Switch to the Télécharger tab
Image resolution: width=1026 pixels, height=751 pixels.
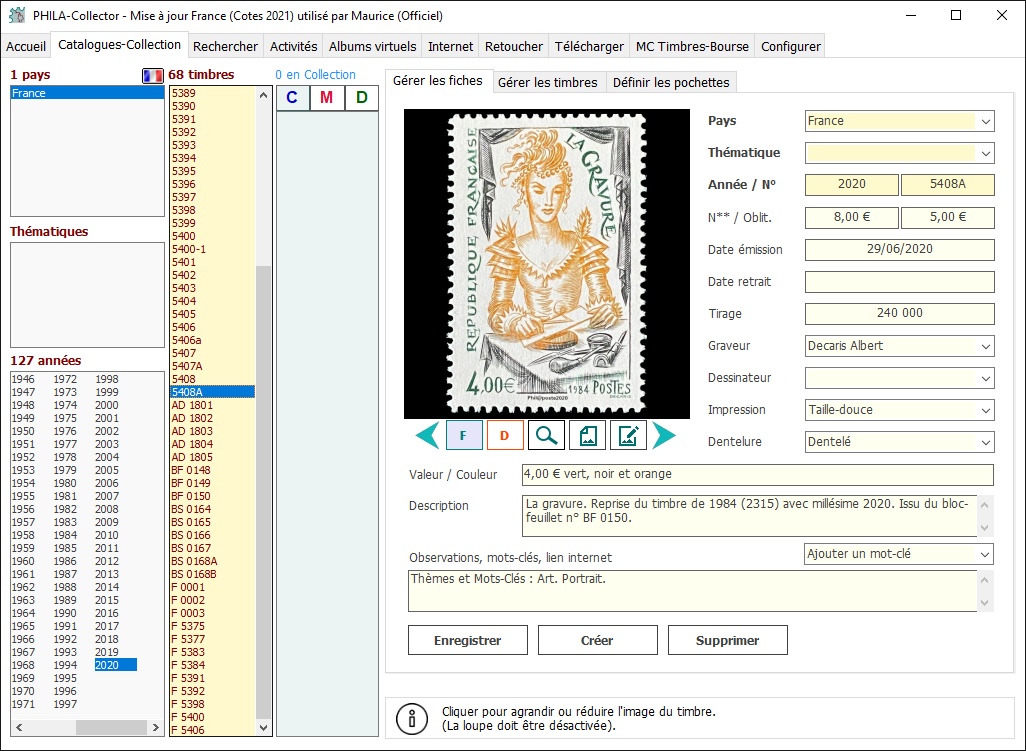pyautogui.click(x=589, y=46)
